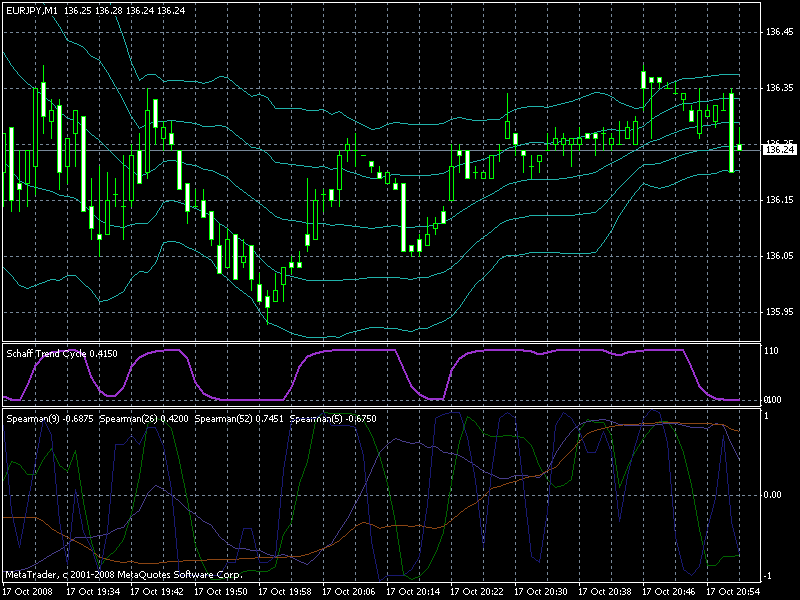Click the 136.35 price scale label

pos(780,88)
